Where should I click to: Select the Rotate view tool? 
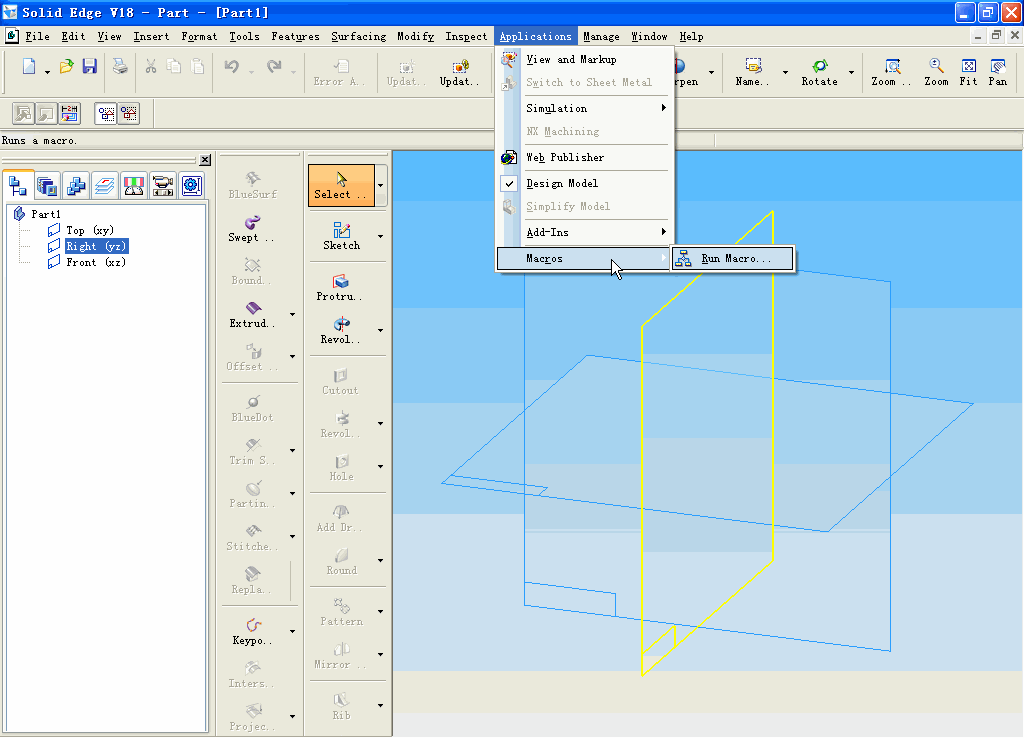tap(820, 72)
